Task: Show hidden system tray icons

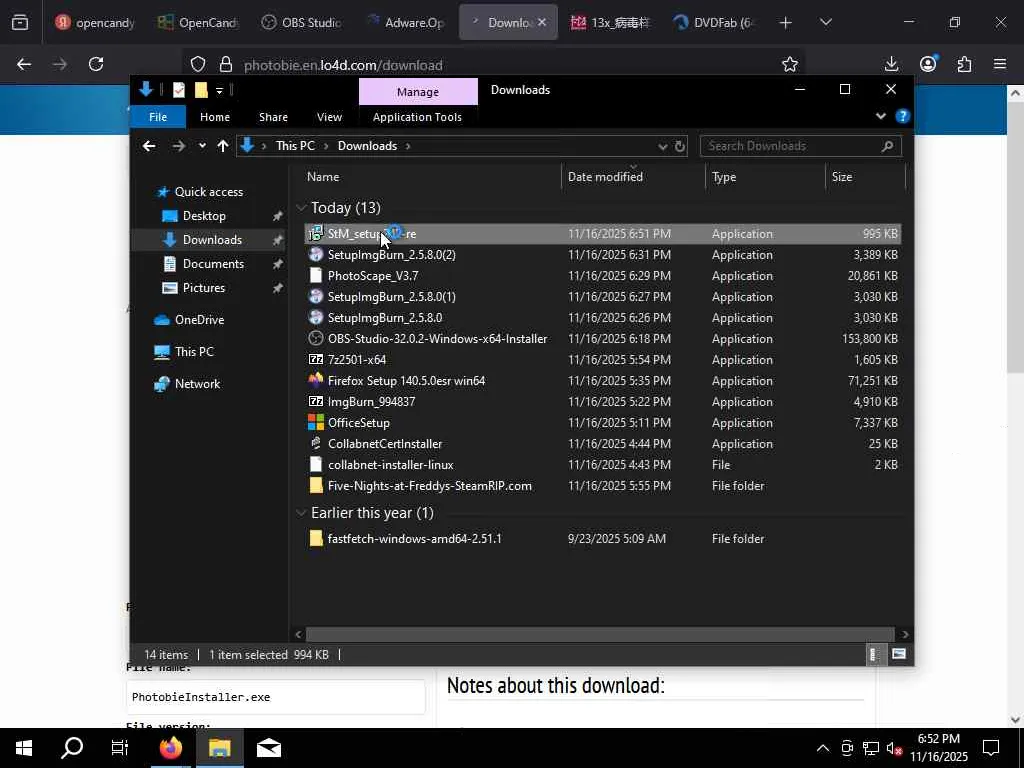Action: click(823, 748)
